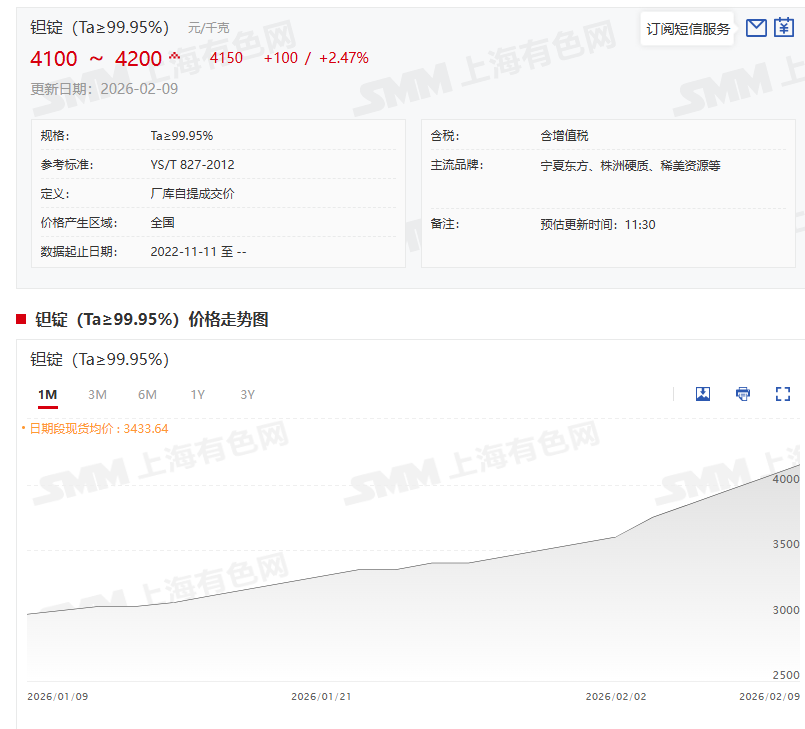Click the YS/T 827-2012 reference standard
This screenshot has height=729, width=805.
click(192, 164)
